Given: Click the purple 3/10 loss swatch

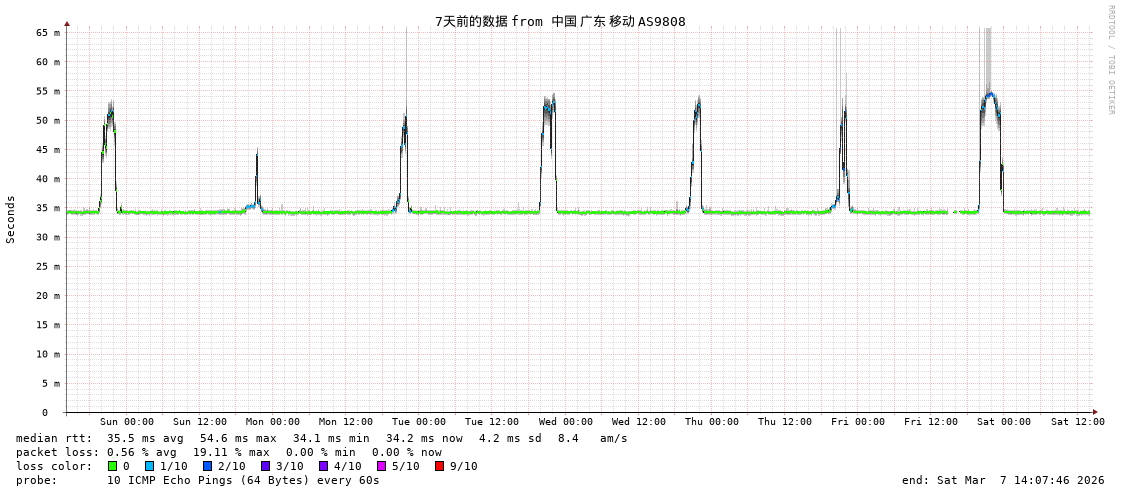Looking at the screenshot, I should [x=266, y=466].
